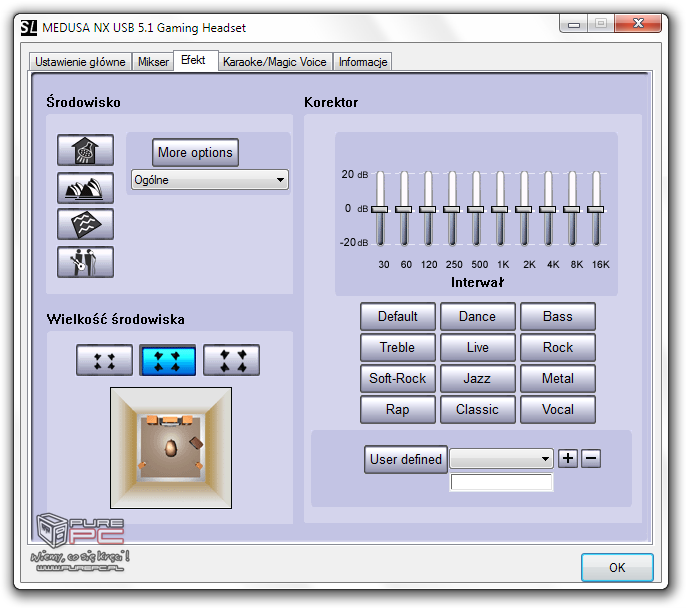
Task: Apply the Default equalizer preset
Action: (398, 316)
